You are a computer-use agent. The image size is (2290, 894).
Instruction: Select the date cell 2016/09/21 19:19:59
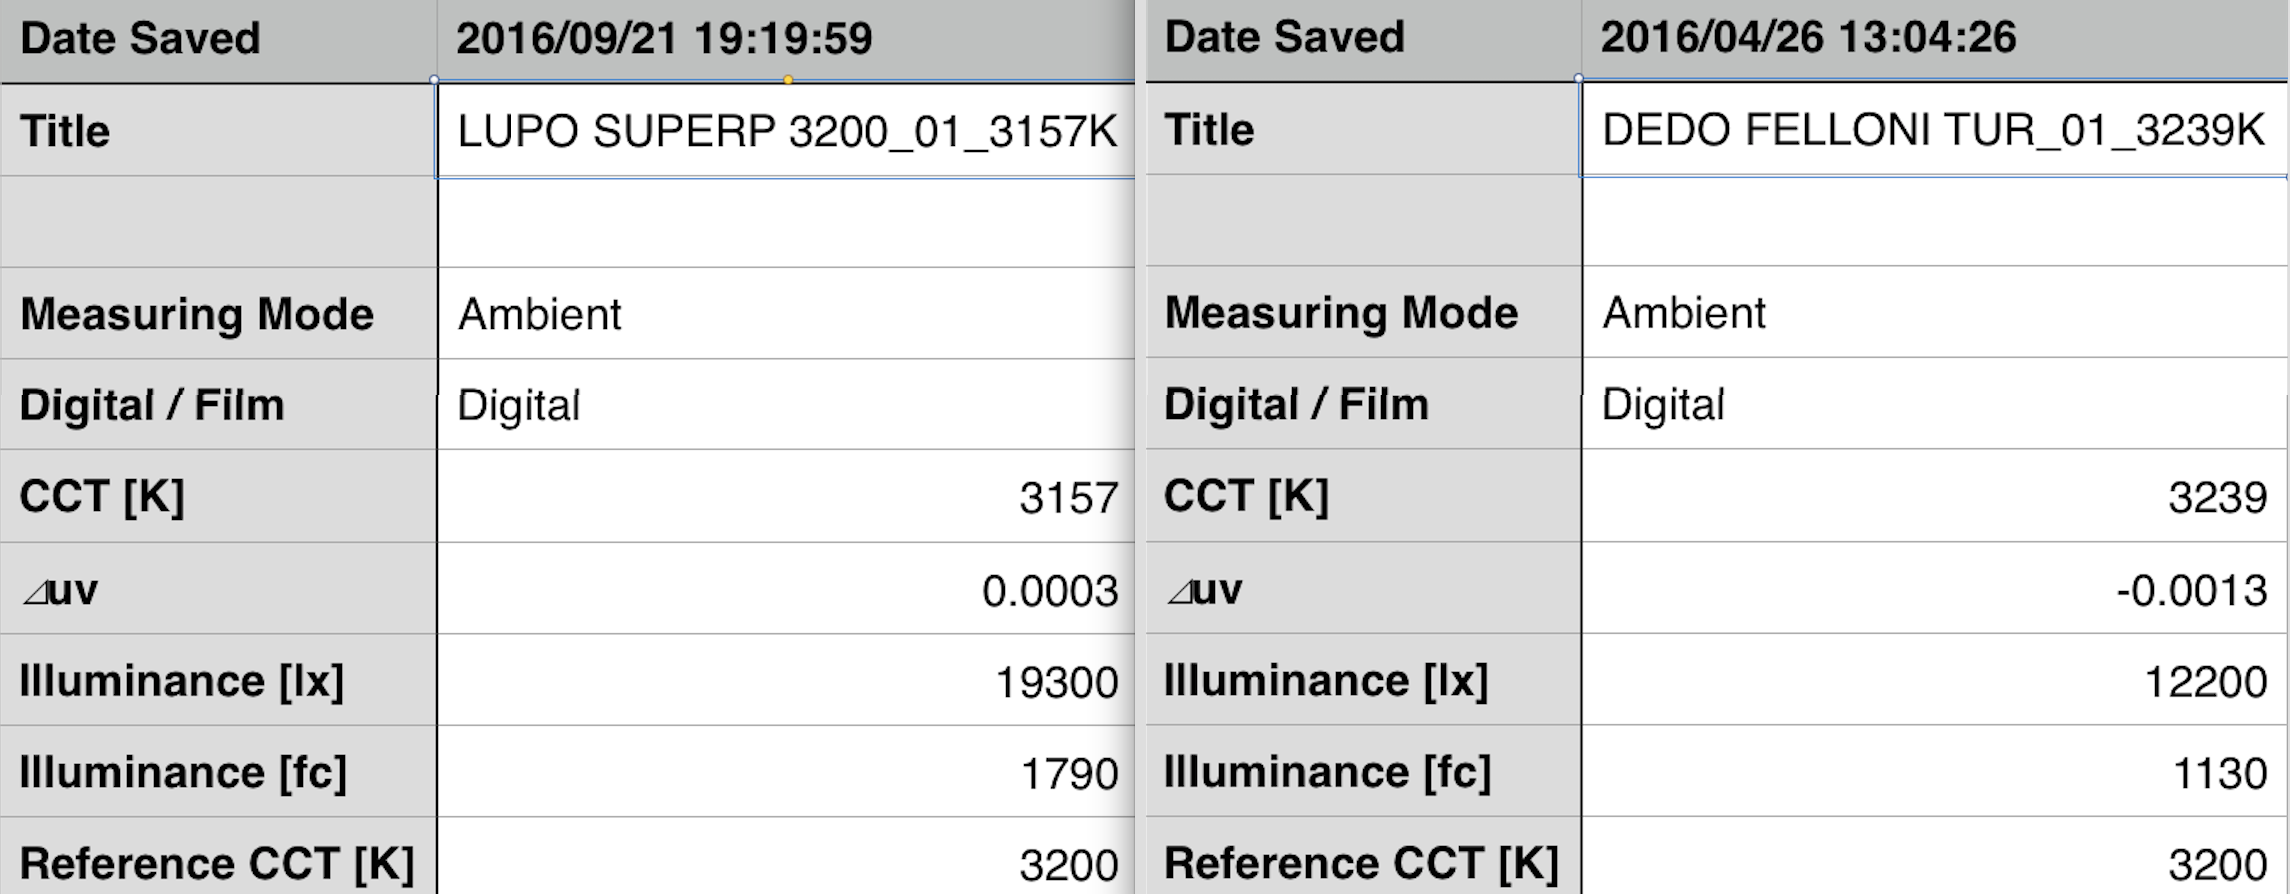(x=664, y=39)
